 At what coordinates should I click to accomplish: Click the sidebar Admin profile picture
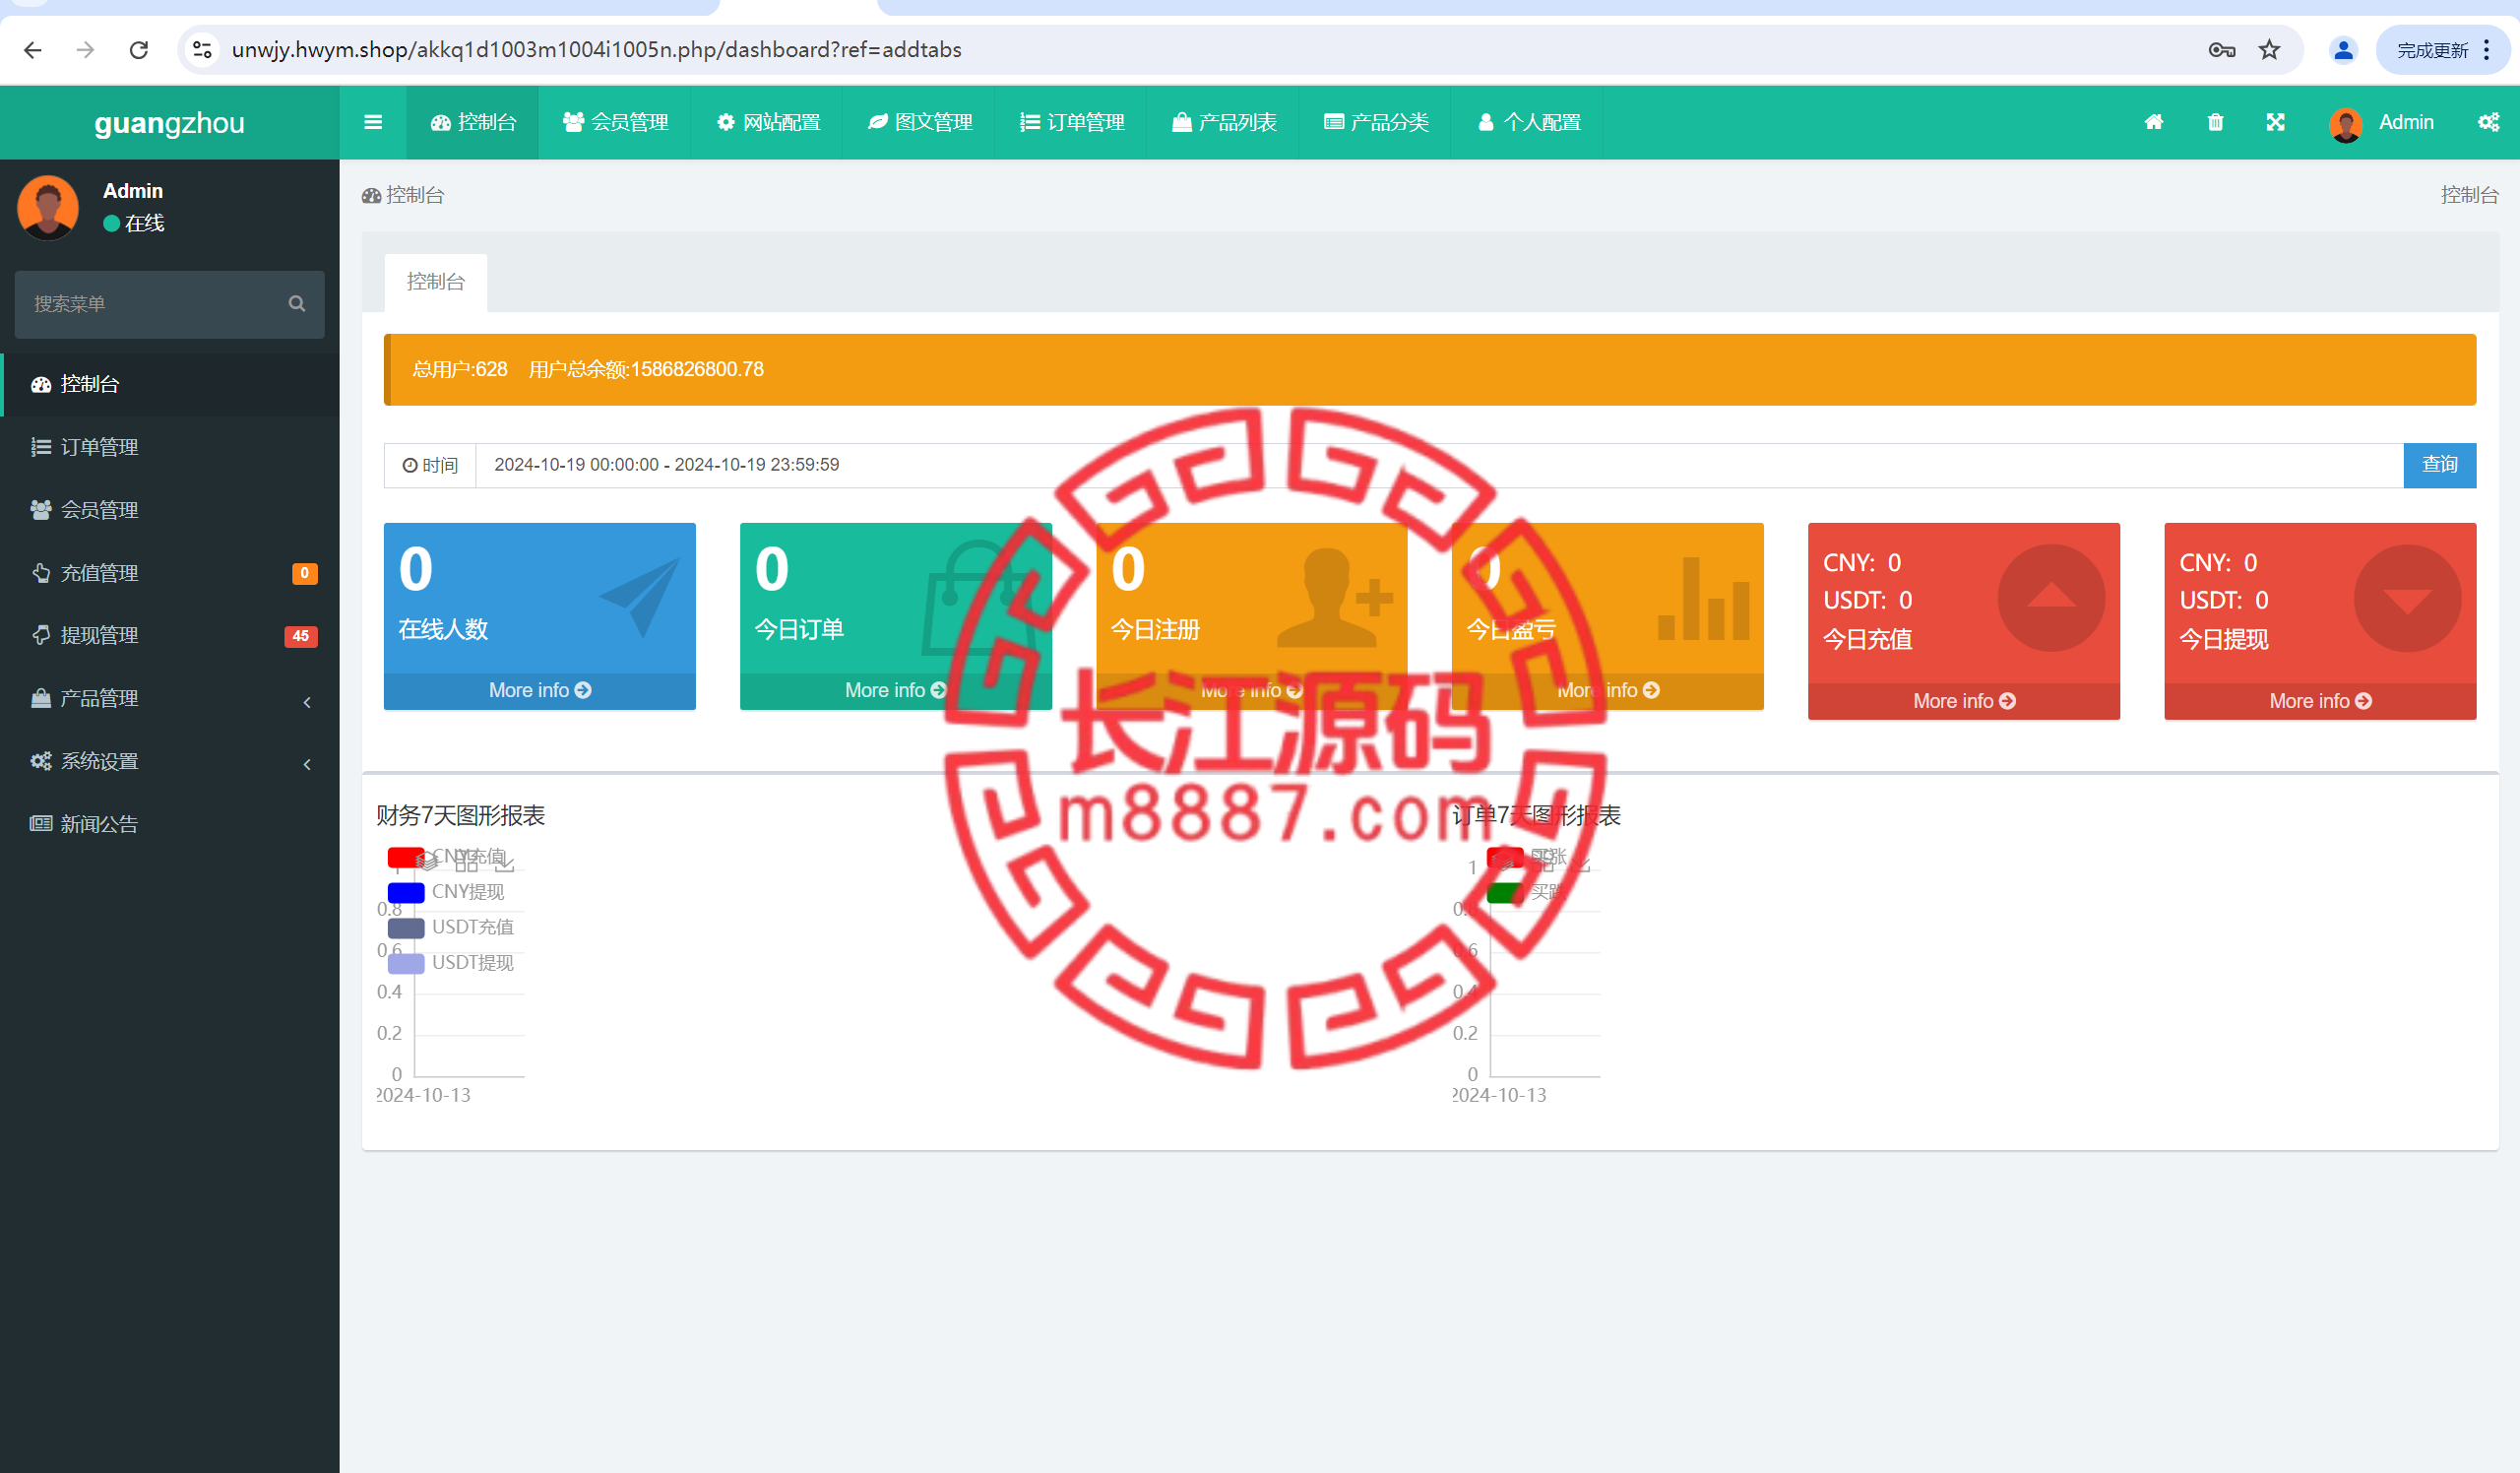pyautogui.click(x=48, y=207)
